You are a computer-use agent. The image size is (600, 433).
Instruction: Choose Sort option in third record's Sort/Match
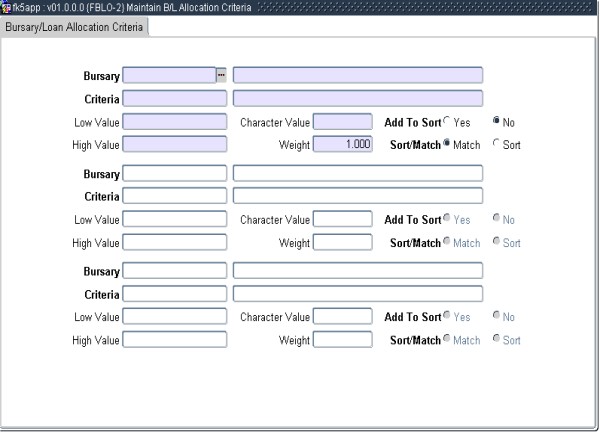pos(496,340)
